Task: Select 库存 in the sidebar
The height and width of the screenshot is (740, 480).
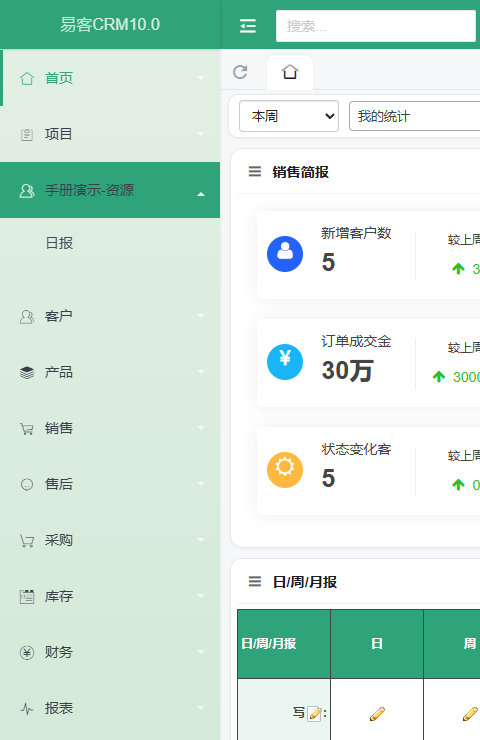Action: (110, 596)
